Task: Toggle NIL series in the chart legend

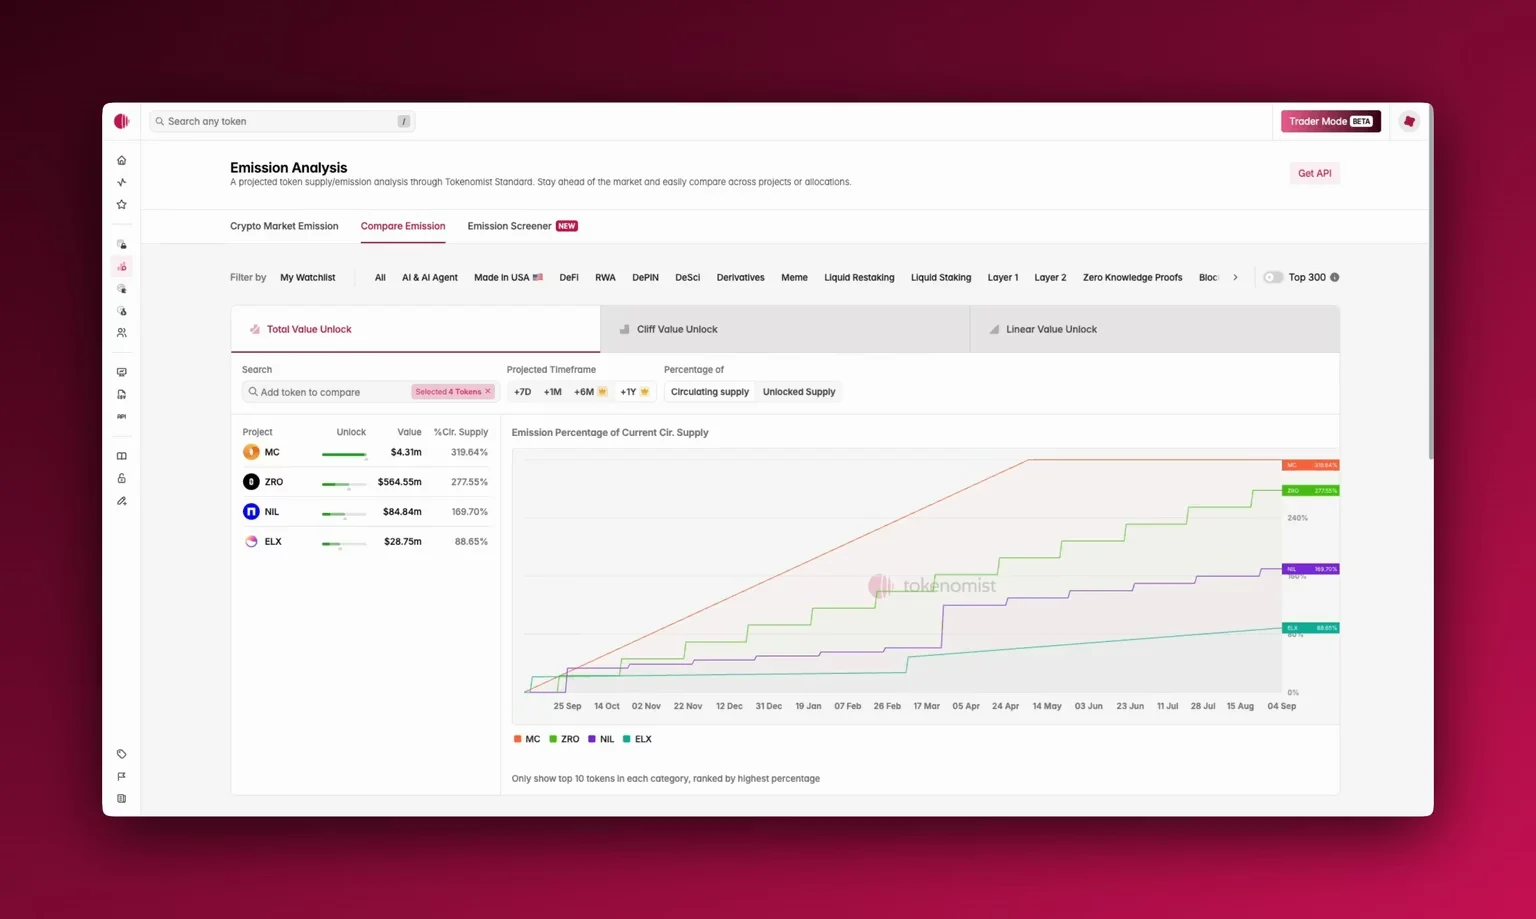Action: coord(601,739)
